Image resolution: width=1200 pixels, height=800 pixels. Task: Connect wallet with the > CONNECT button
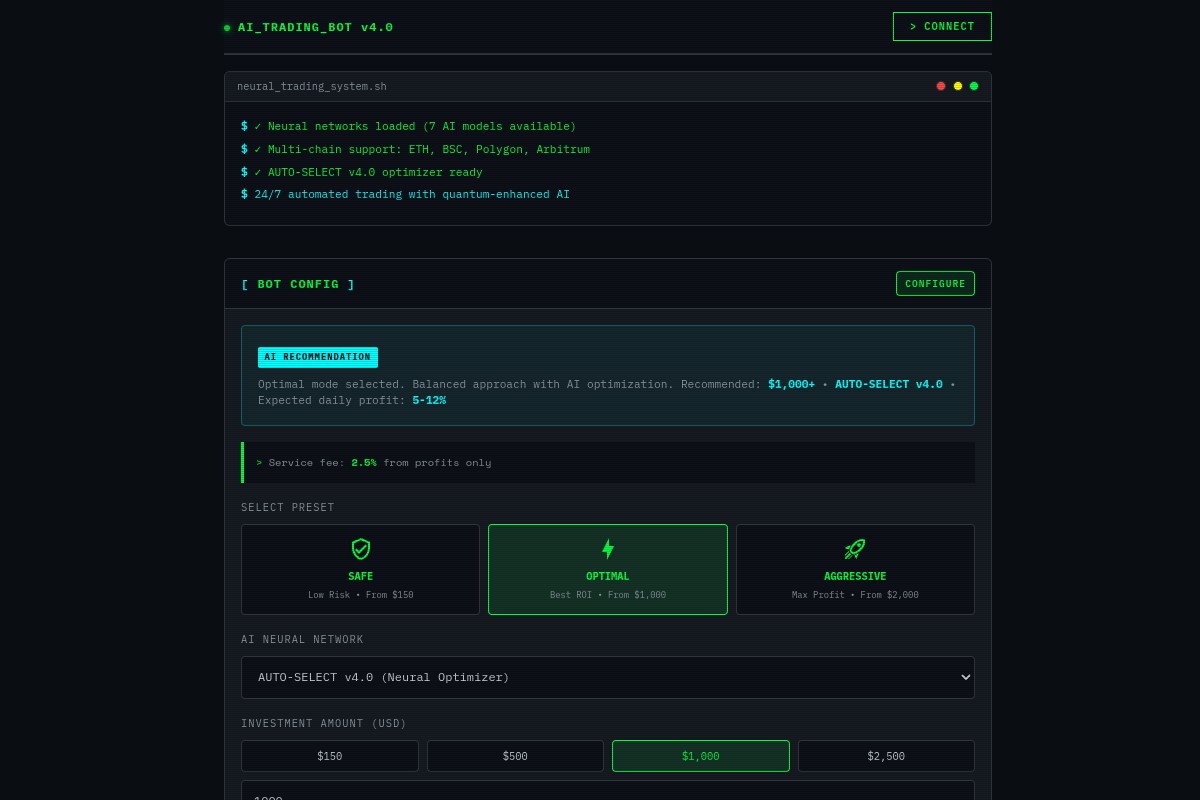pos(942,27)
